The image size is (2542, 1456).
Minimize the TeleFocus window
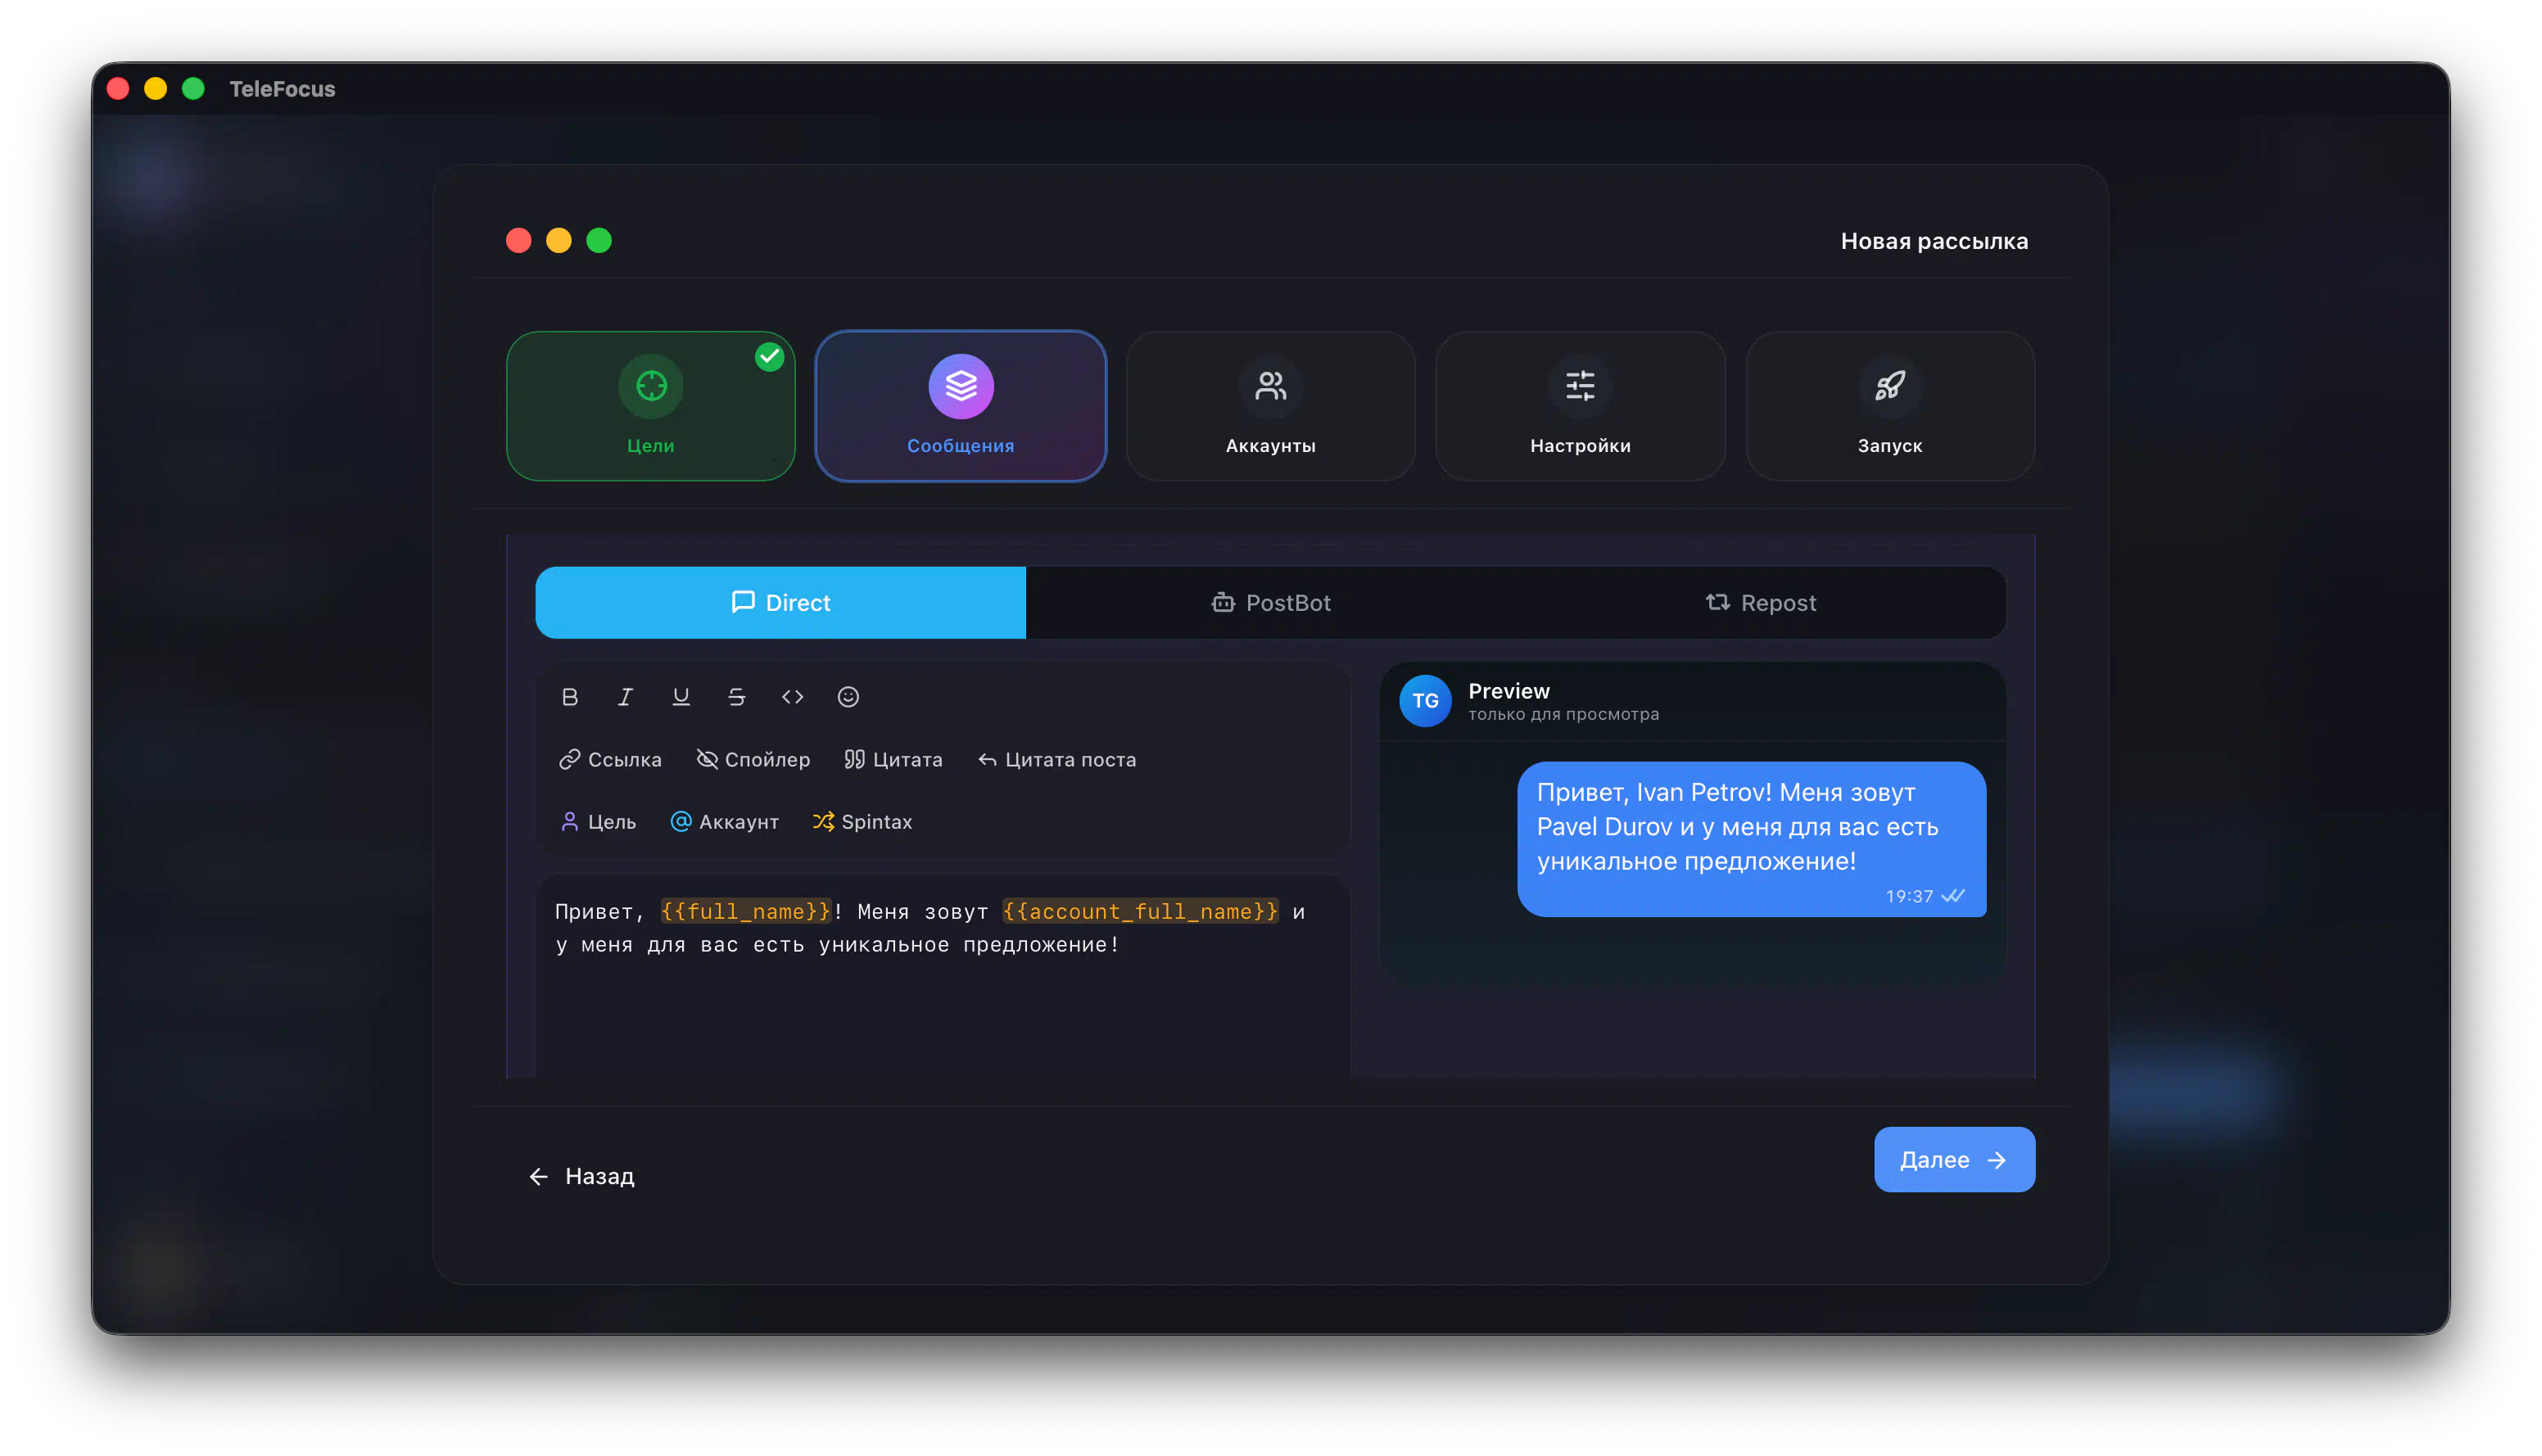pyautogui.click(x=156, y=89)
